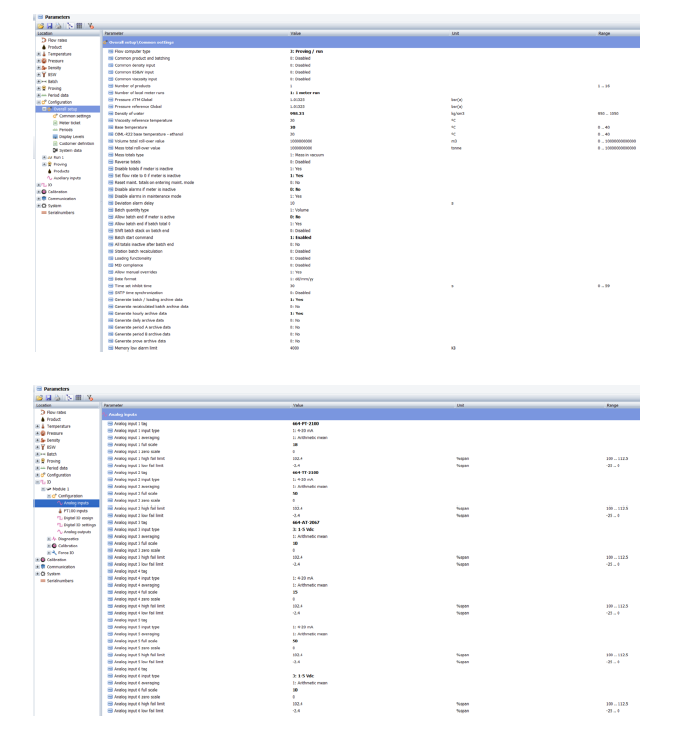690x733 pixels.
Task: Select the Deviation alarm delay parameter row
Action: click(371, 203)
